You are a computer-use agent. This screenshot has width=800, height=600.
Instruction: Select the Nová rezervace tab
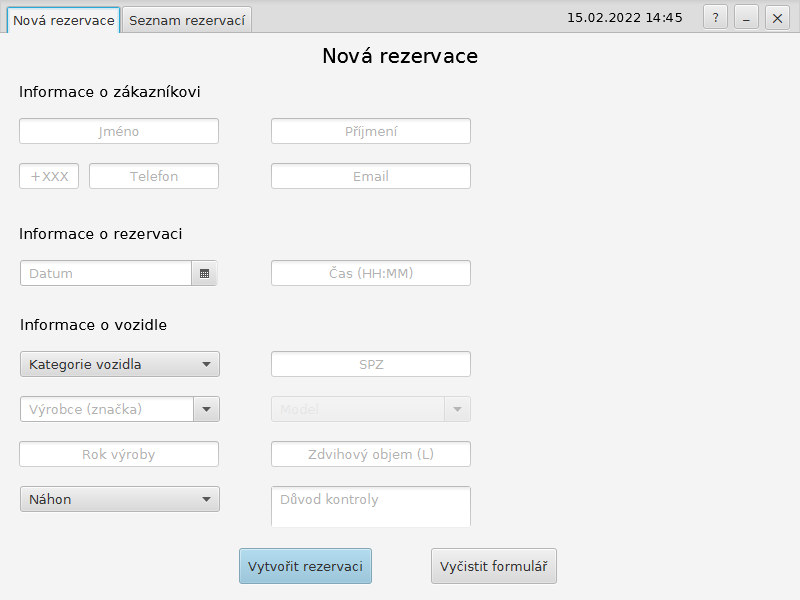click(x=63, y=20)
